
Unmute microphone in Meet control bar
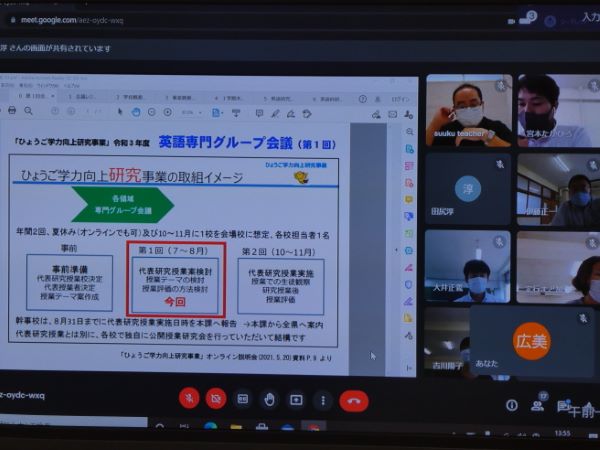tap(189, 398)
